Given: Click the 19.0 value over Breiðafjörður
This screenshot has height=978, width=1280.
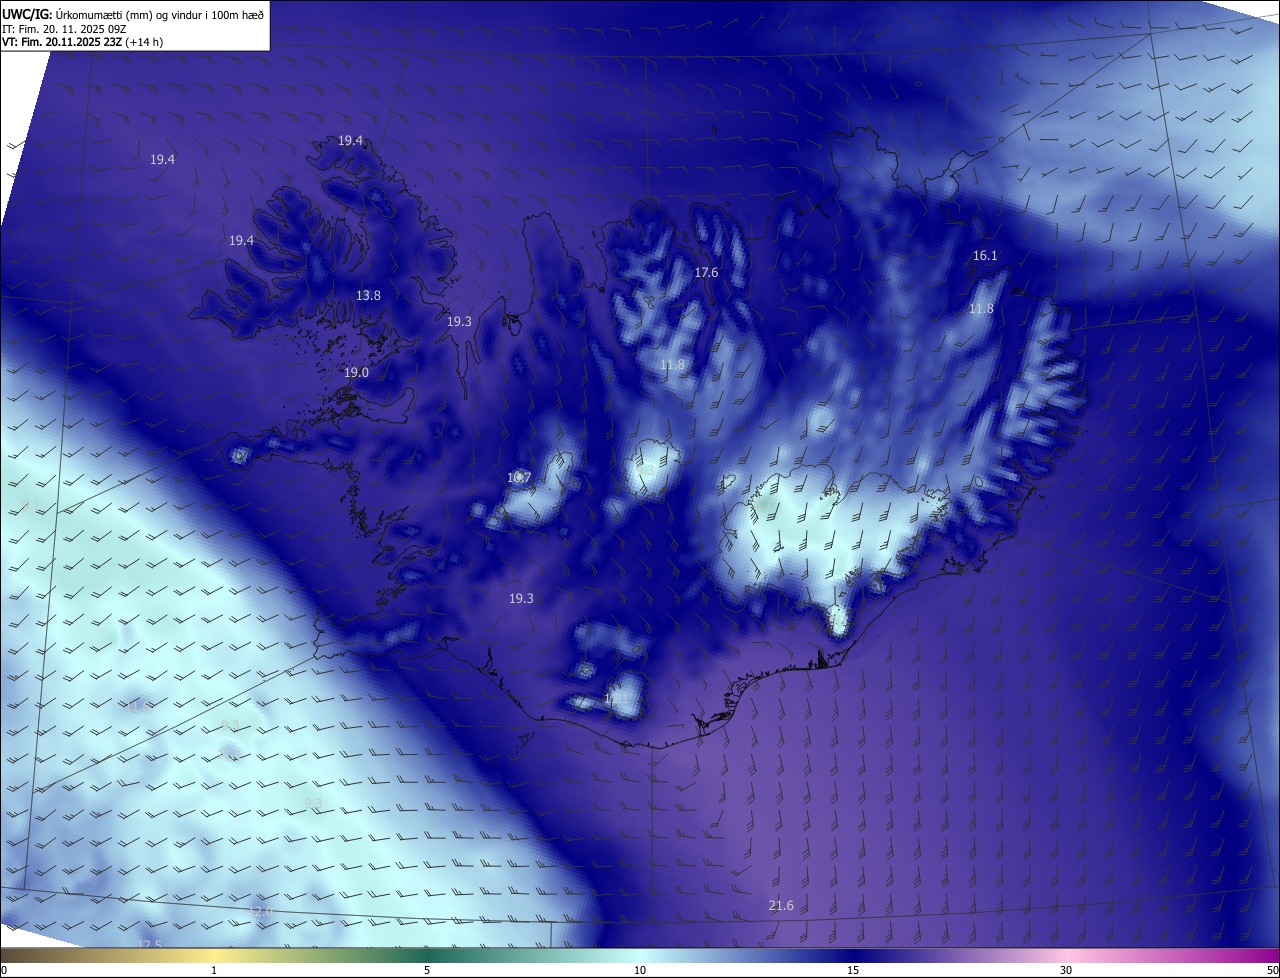Looking at the screenshot, I should point(356,372).
